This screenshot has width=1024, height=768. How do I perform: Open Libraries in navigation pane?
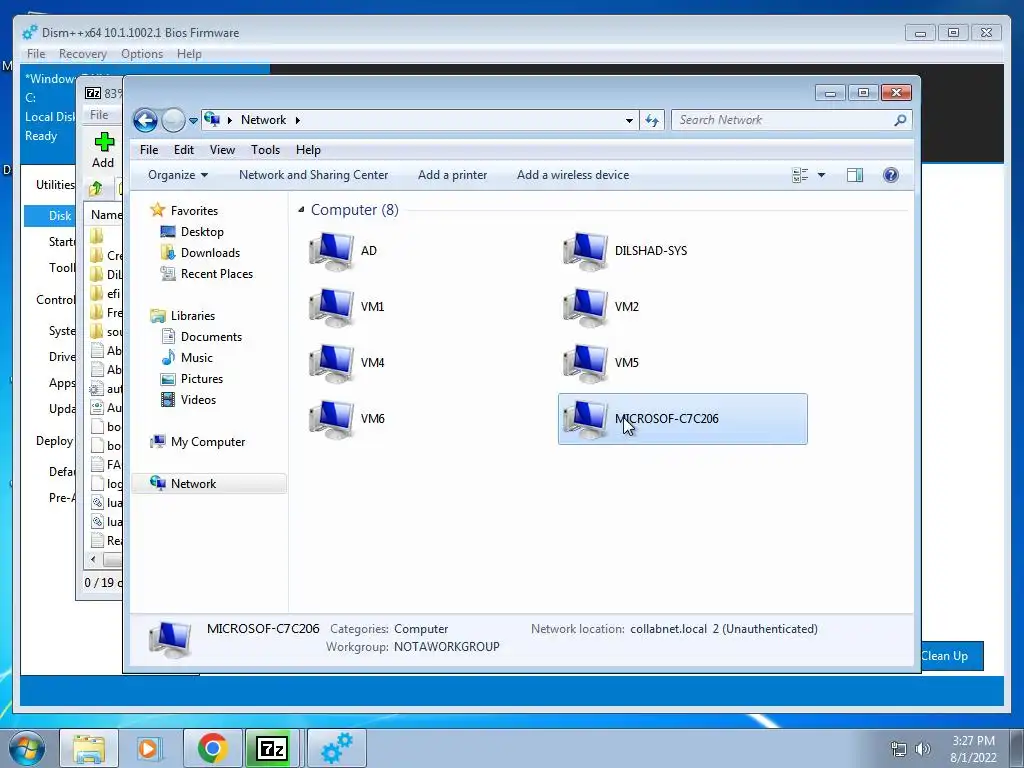click(193, 316)
